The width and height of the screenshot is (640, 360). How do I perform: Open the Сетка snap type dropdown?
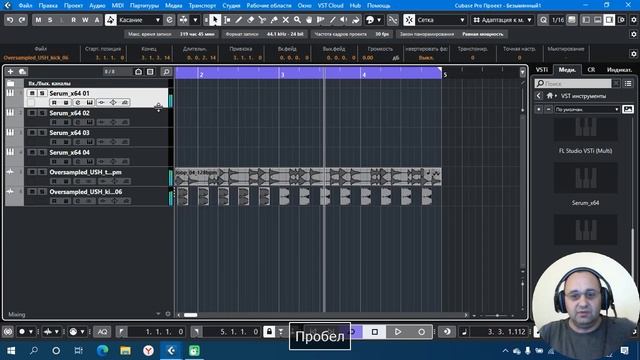click(441, 20)
